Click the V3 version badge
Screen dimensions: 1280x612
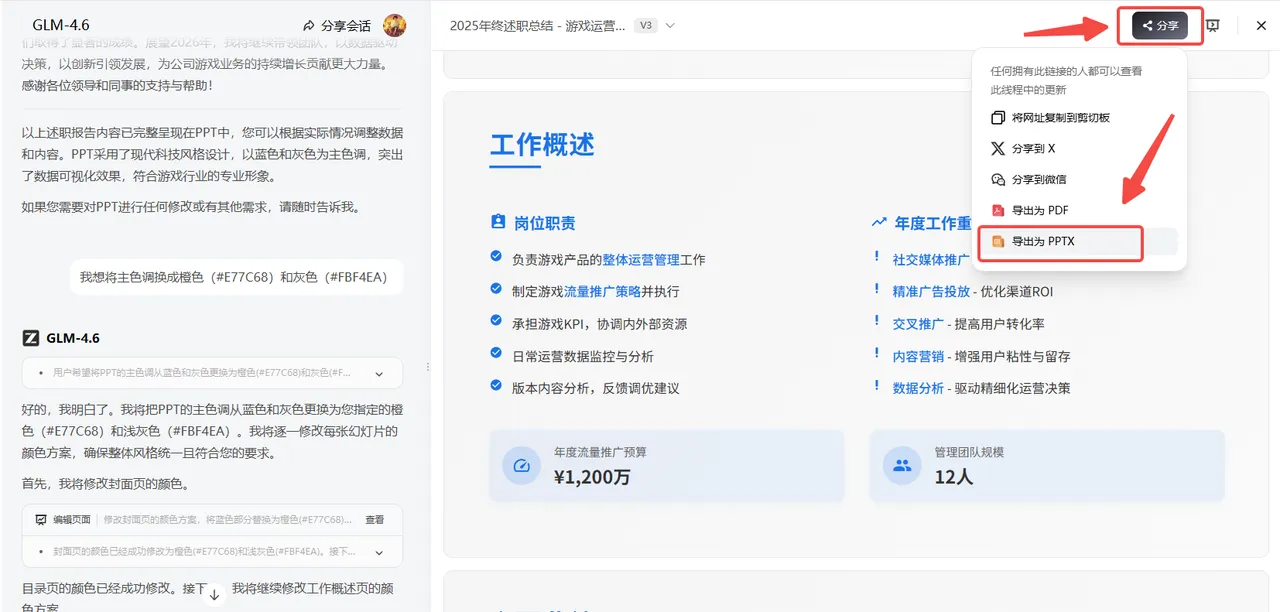click(x=645, y=26)
